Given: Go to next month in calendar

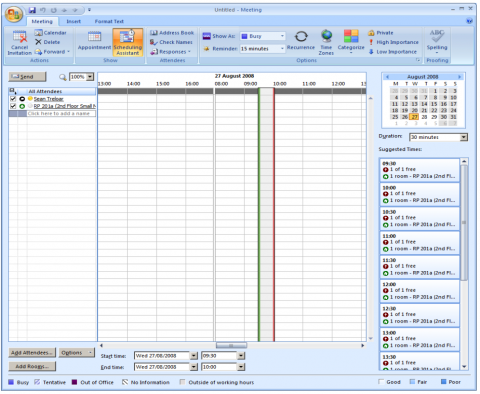Looking at the screenshot, I should 459,77.
